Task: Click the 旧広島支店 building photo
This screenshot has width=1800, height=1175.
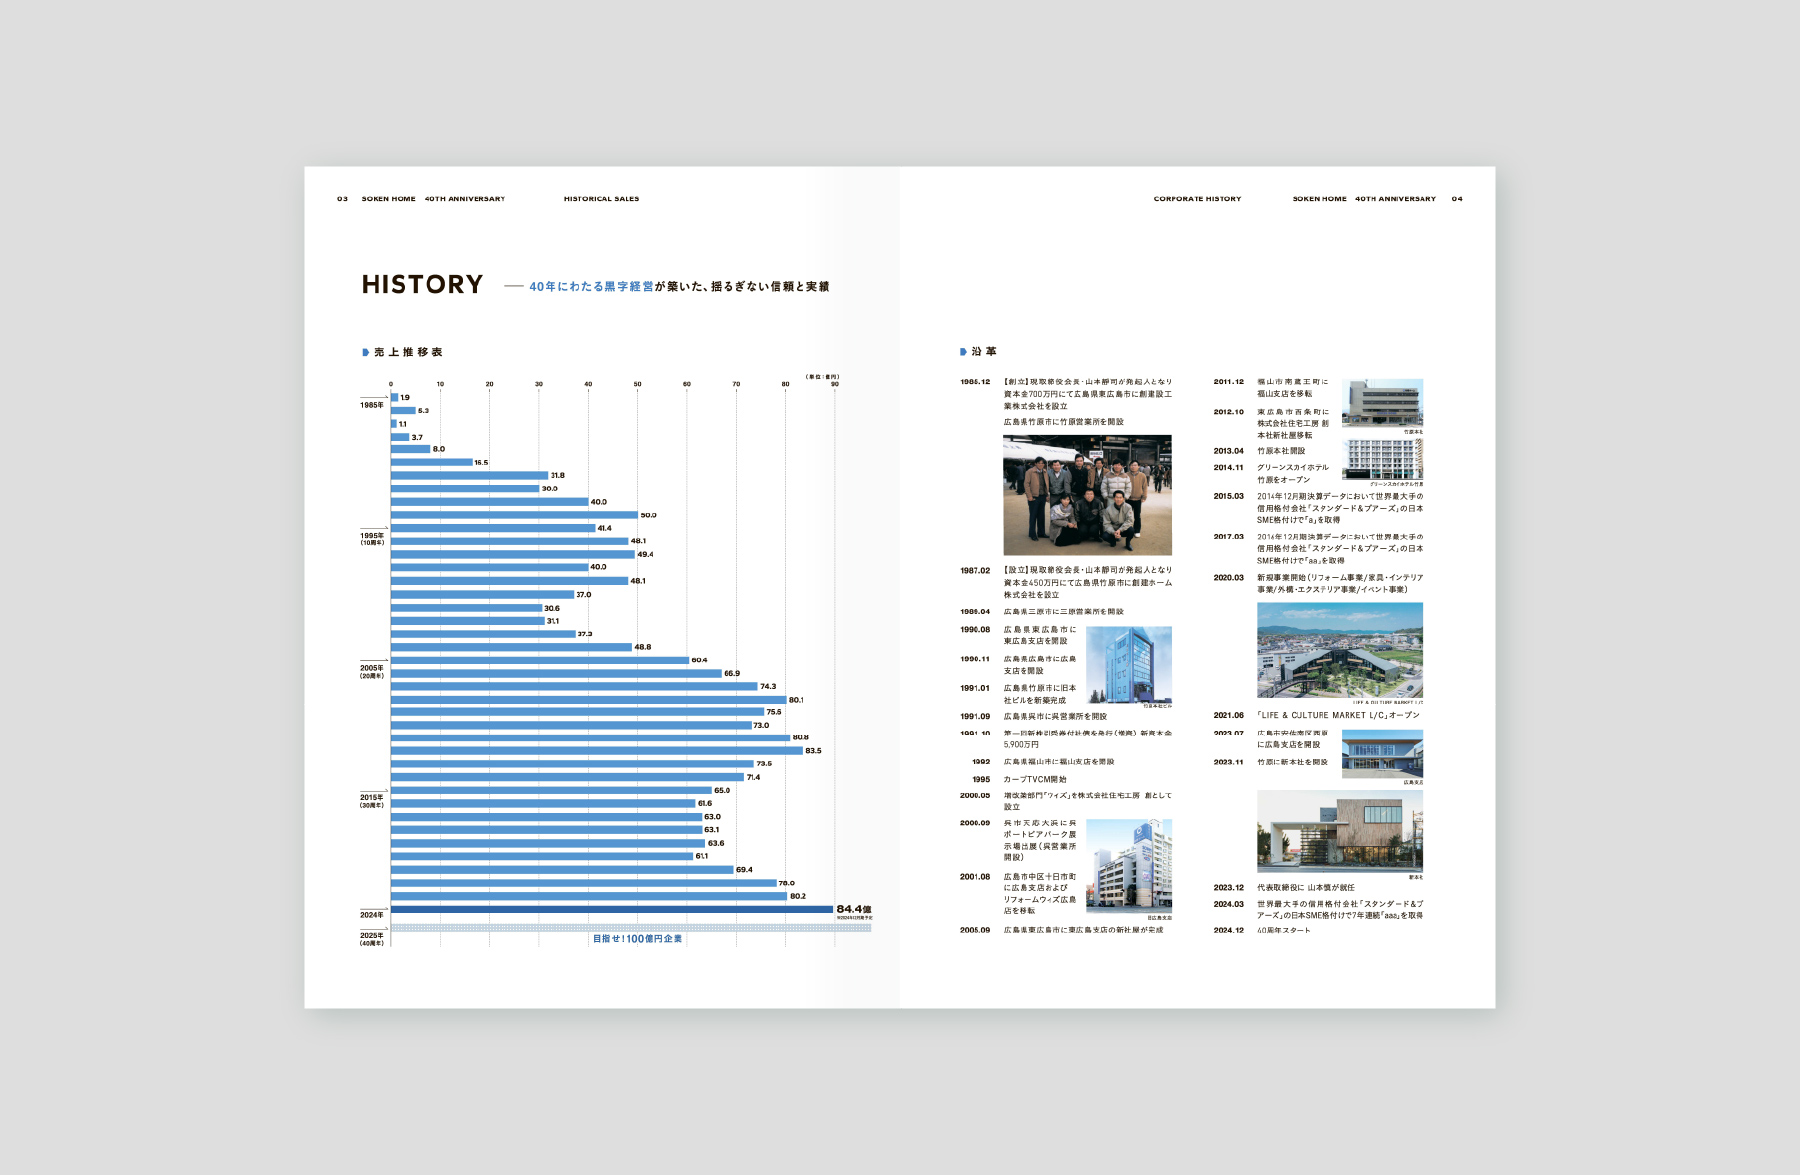Action: 1129,866
